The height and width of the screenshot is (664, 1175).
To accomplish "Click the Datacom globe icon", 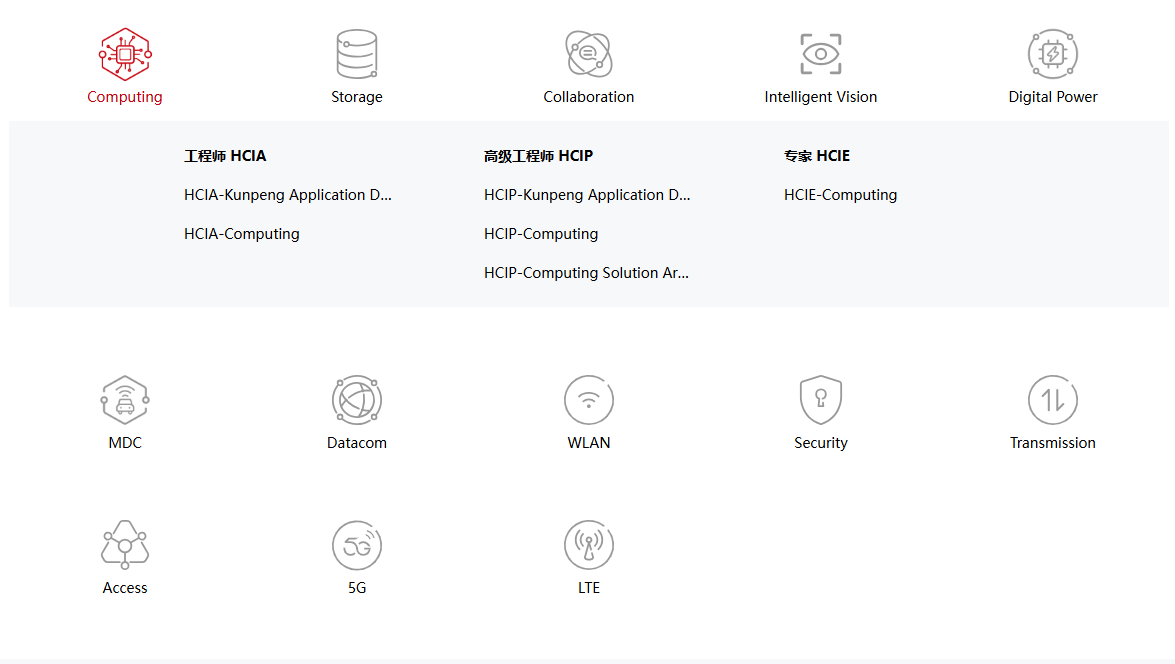I will click(x=357, y=400).
